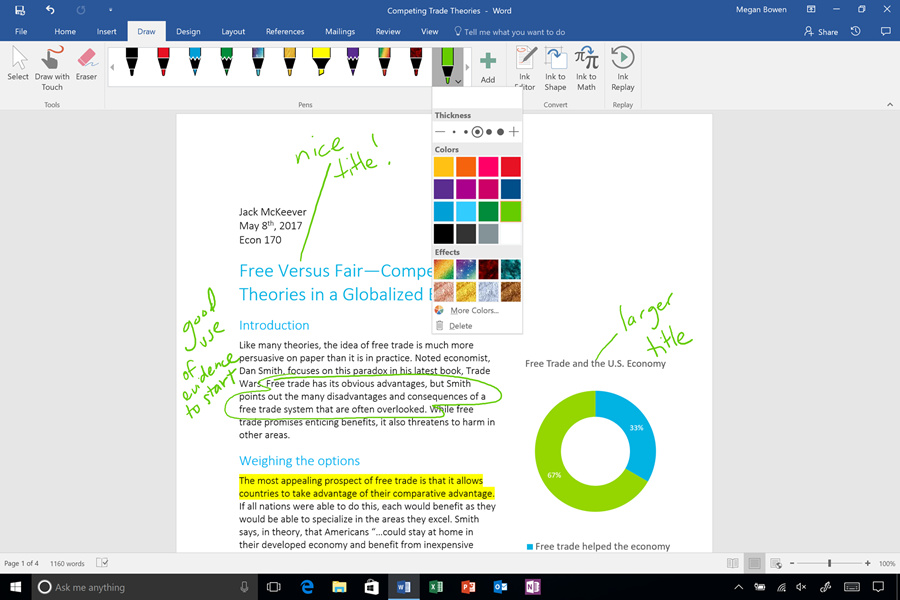Pick the yellow-orange color swatch
Screen dimensions: 900x600
tap(444, 167)
